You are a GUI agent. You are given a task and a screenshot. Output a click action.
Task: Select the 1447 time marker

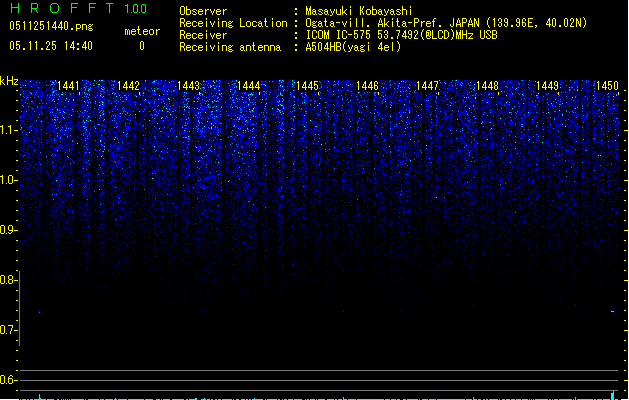pos(428,87)
